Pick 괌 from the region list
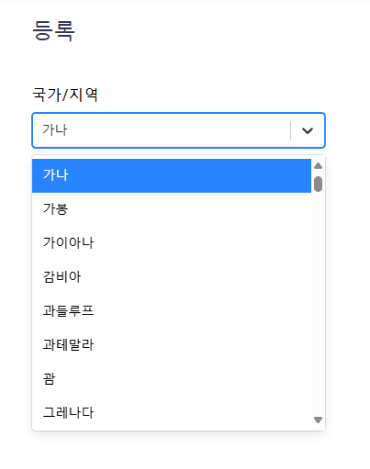This screenshot has width=370, height=469. [x=171, y=379]
